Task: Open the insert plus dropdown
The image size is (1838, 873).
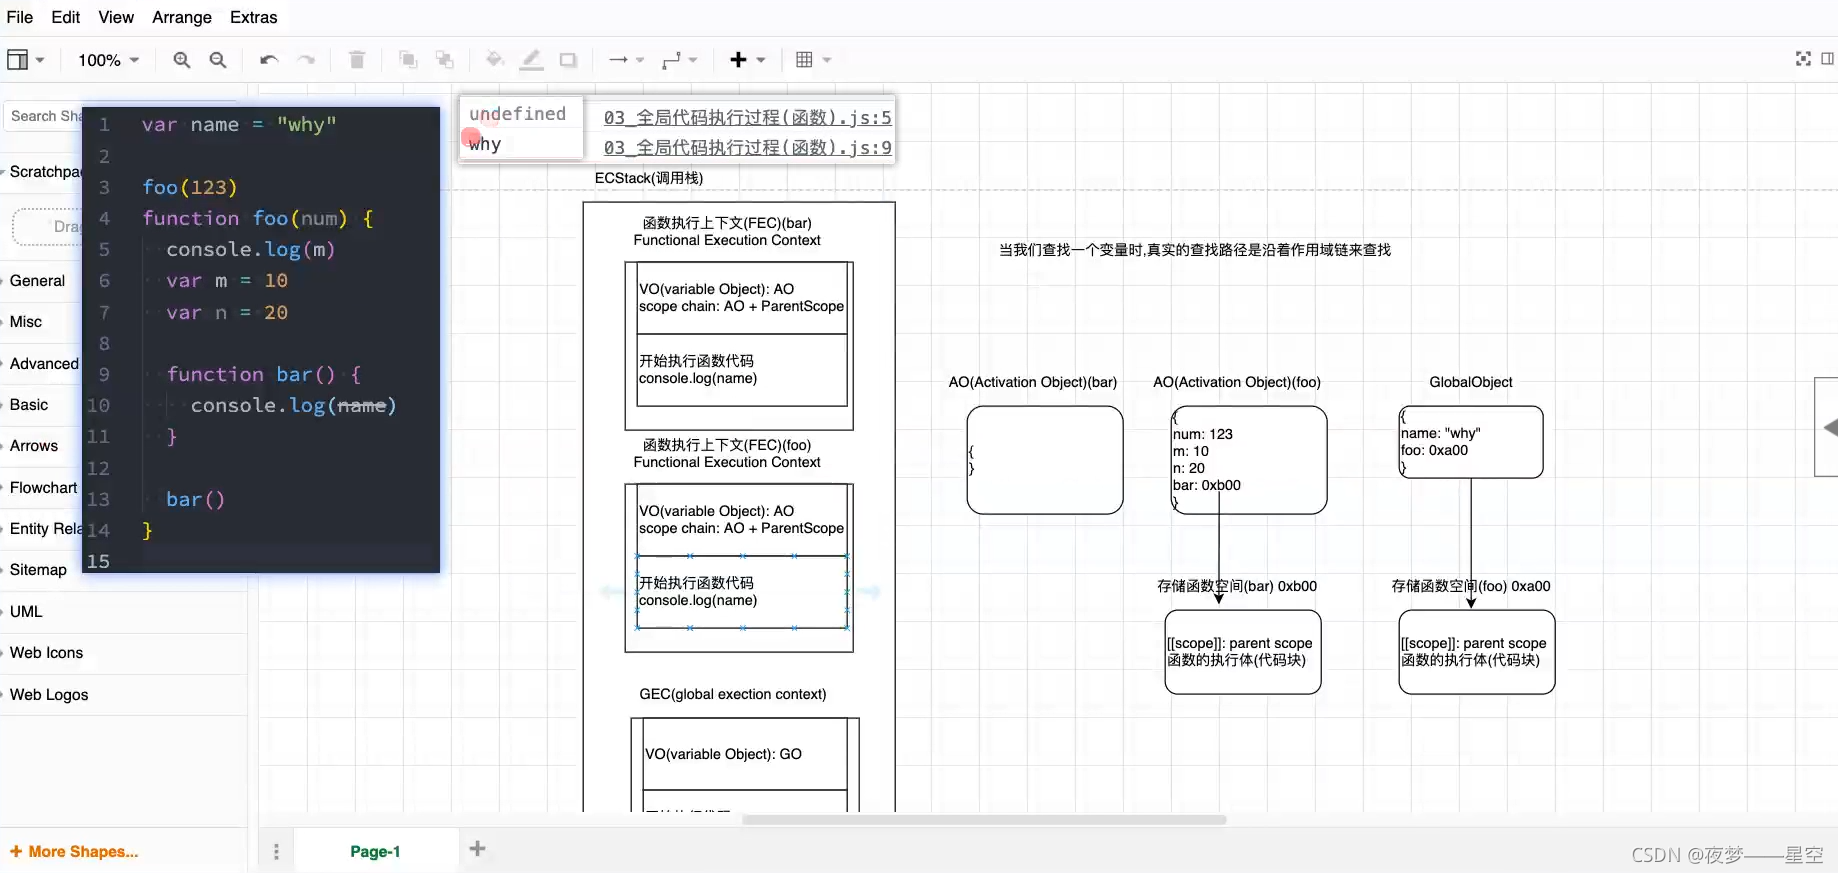Action: click(x=747, y=60)
